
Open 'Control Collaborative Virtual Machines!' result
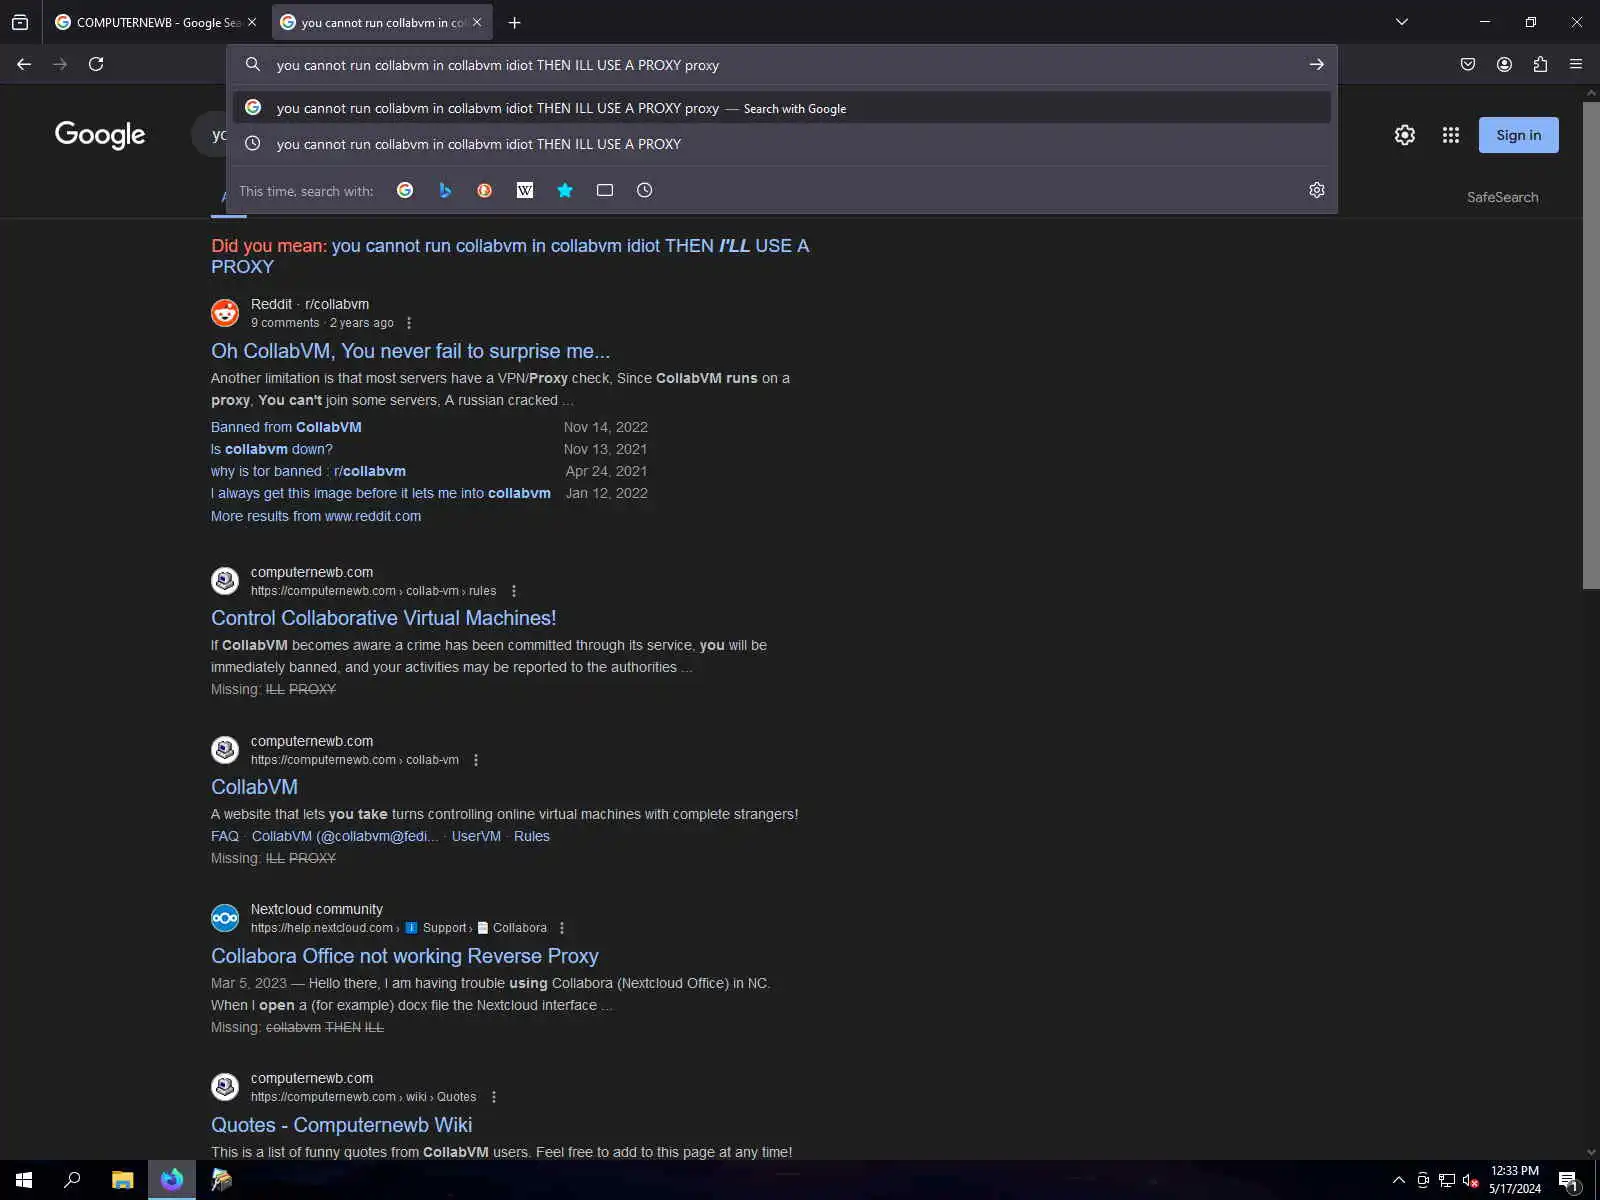(x=383, y=618)
